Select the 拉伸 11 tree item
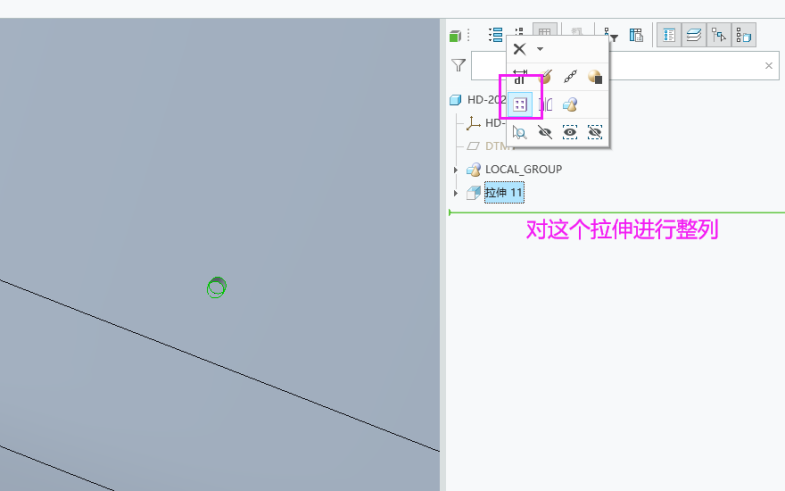 (504, 192)
